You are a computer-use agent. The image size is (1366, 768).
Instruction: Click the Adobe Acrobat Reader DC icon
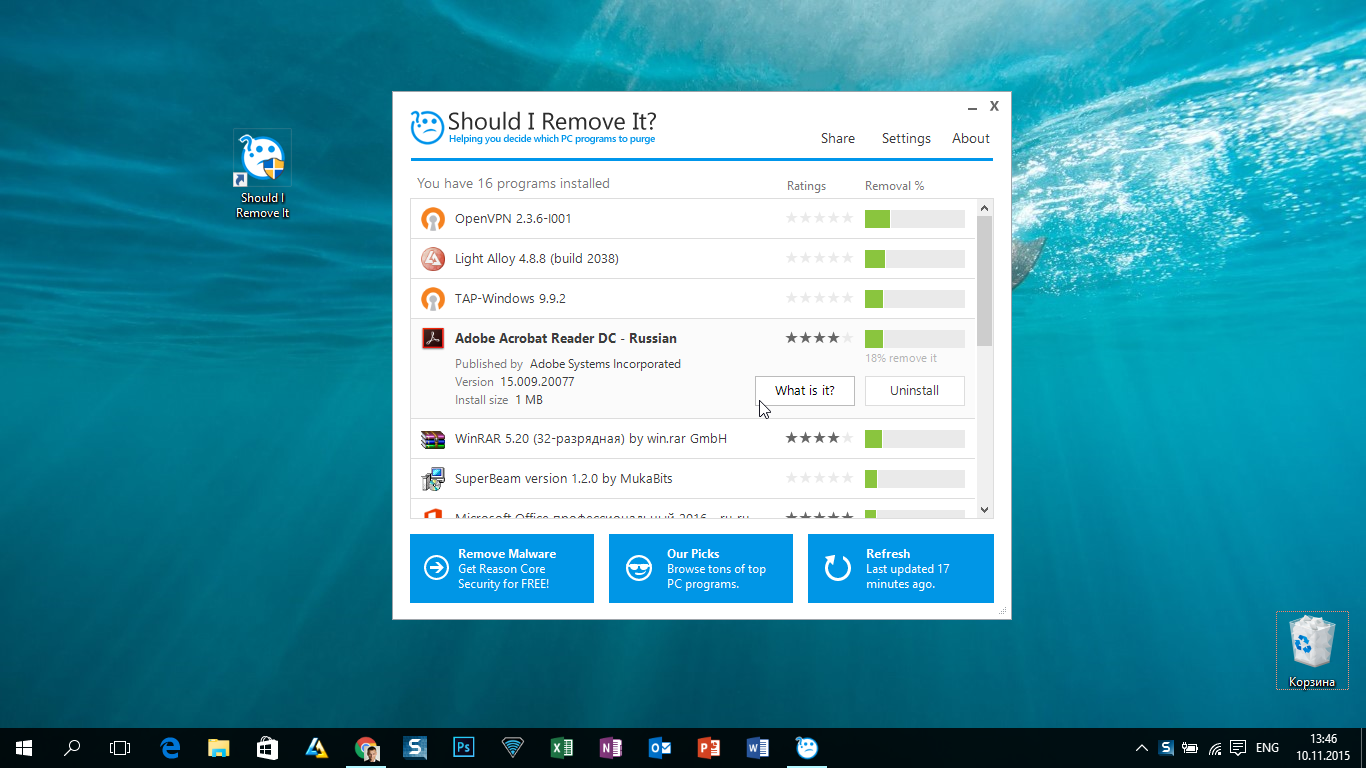pos(432,339)
